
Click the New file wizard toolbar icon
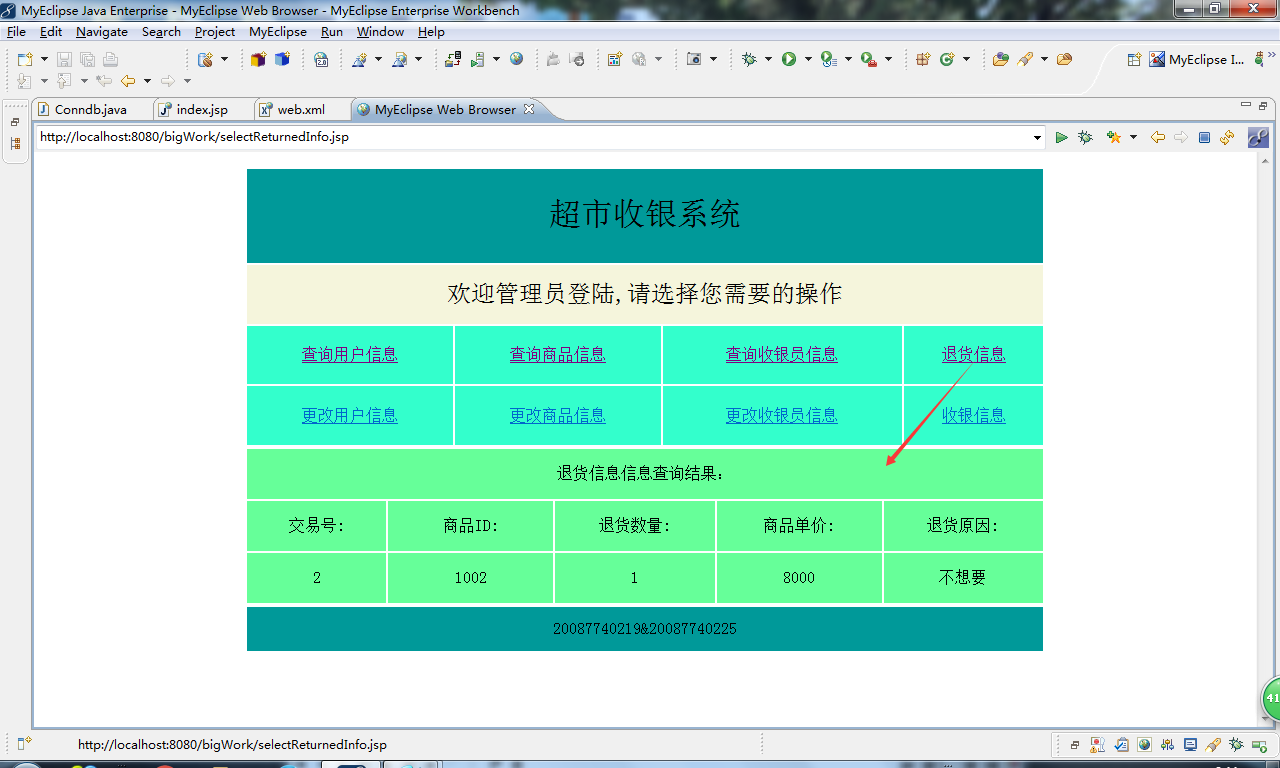click(x=25, y=60)
